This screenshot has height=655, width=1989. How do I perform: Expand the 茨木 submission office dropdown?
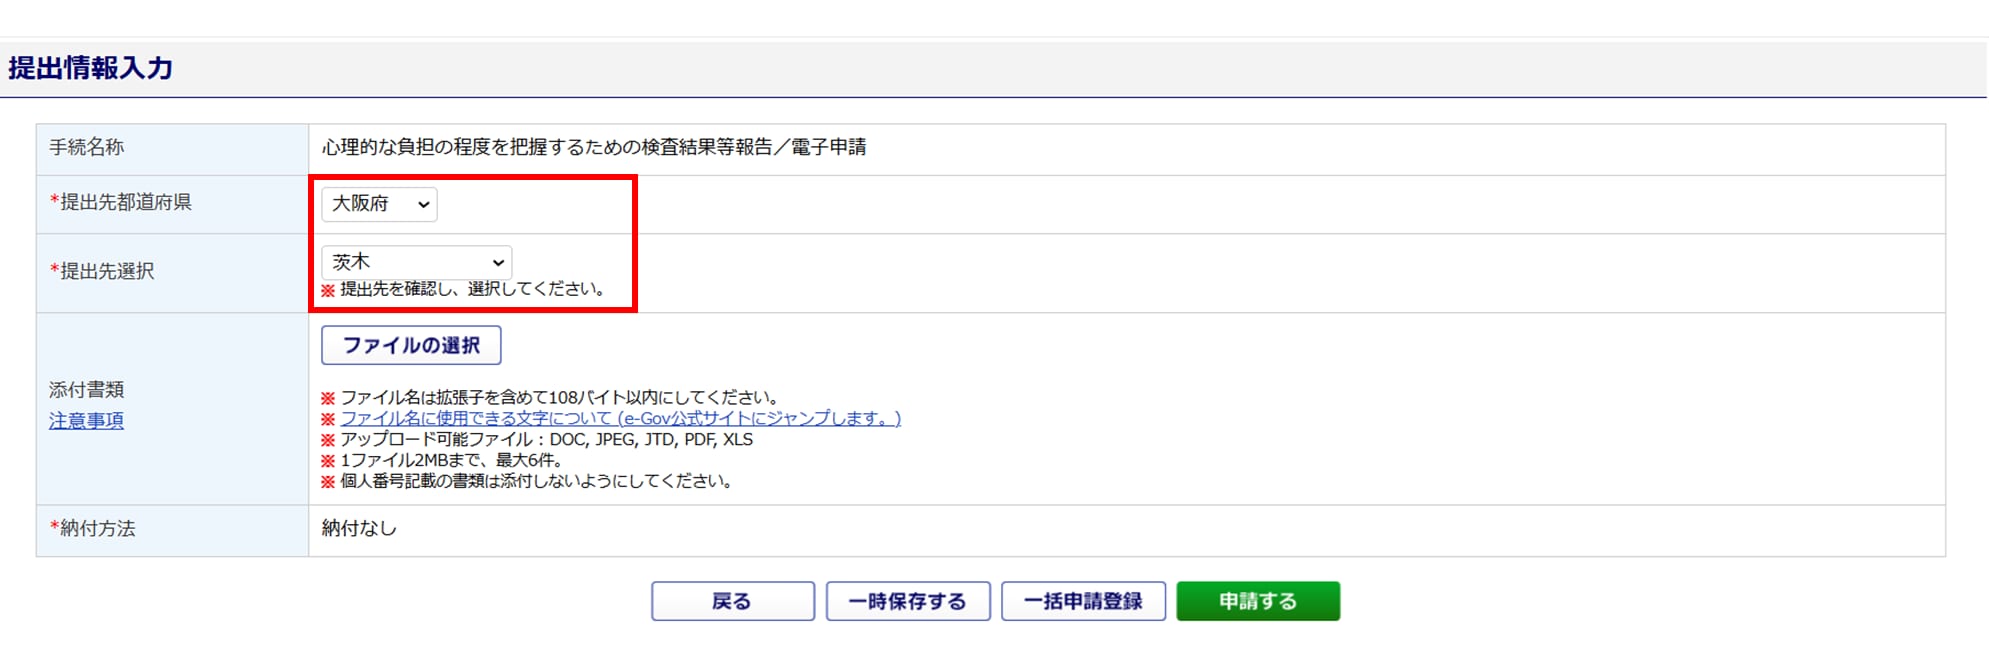[416, 262]
